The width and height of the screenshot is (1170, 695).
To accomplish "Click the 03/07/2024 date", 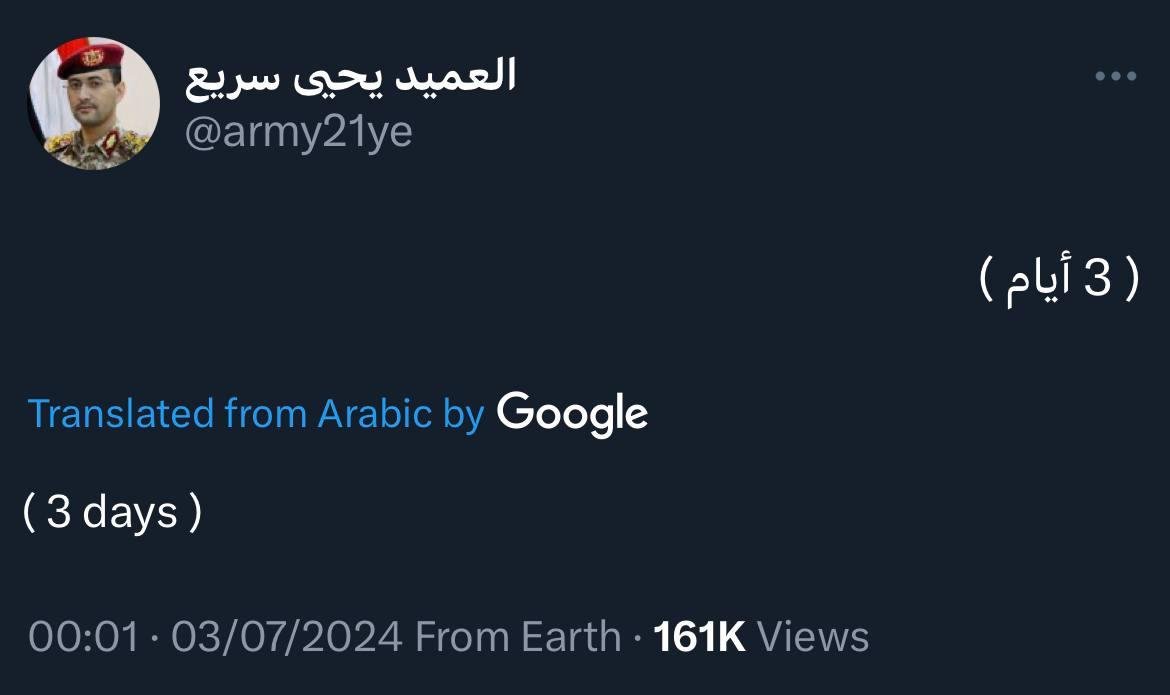I will (287, 637).
